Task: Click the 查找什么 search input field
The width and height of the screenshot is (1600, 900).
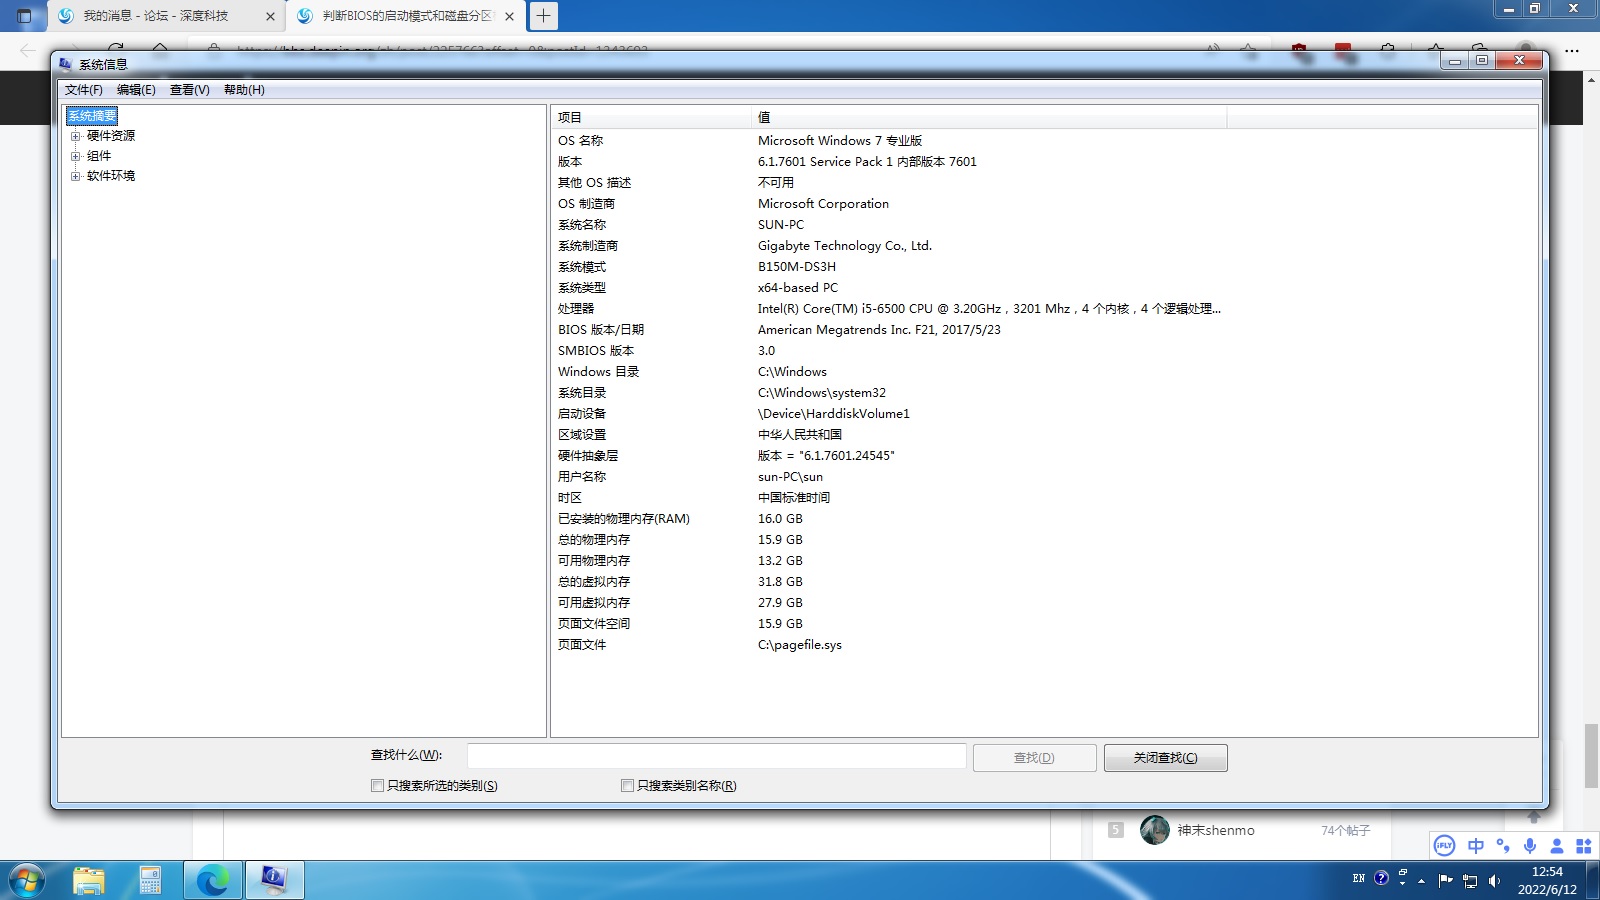Action: 716,756
